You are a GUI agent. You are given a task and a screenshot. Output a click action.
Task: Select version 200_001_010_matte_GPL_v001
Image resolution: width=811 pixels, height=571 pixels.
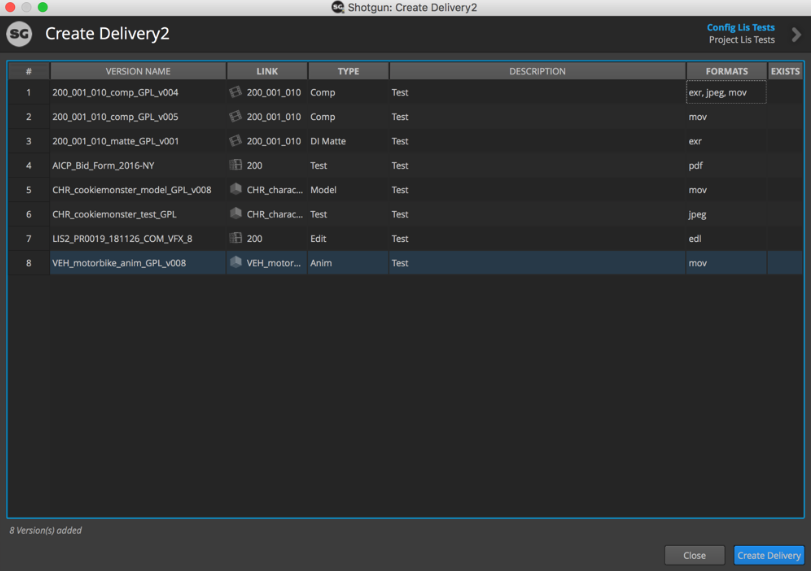pos(115,141)
